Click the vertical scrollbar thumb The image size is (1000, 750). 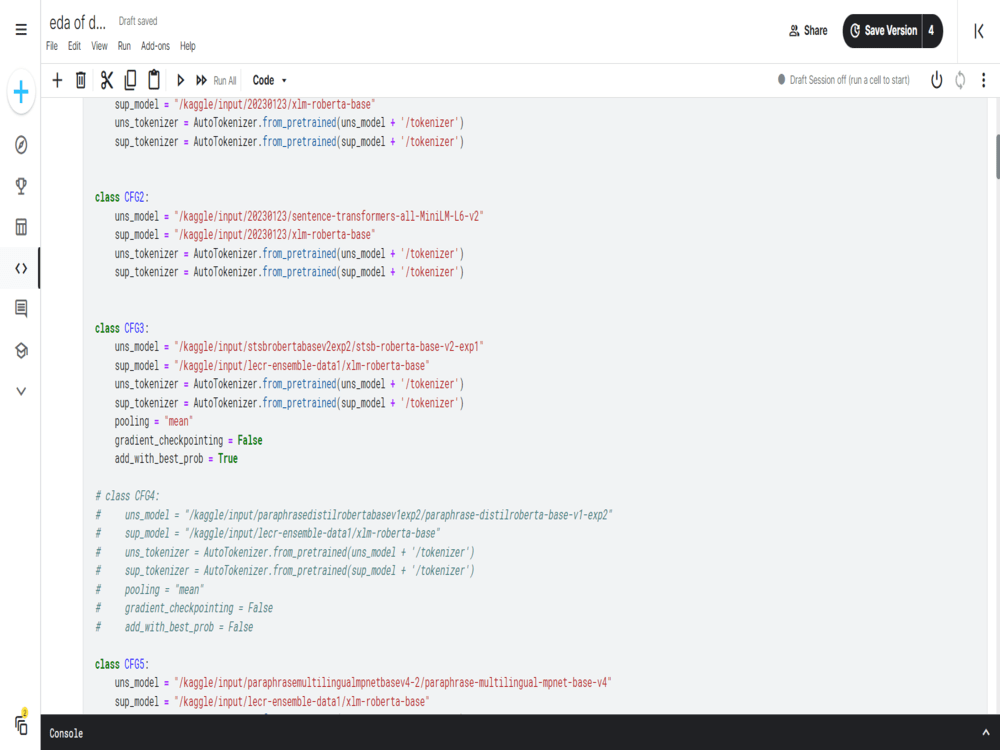(x=997, y=157)
